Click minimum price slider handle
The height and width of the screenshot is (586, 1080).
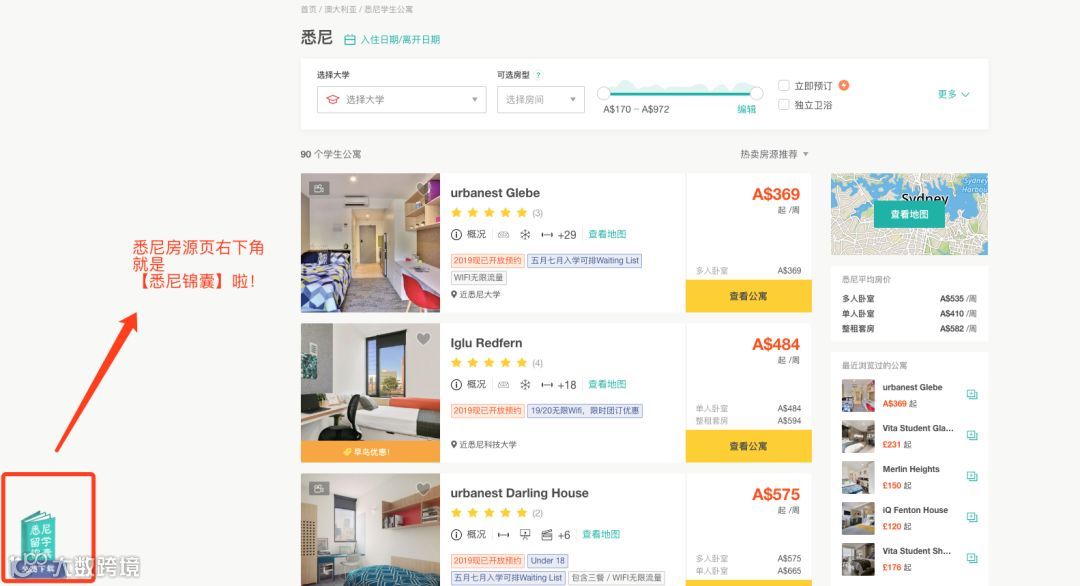pos(604,93)
